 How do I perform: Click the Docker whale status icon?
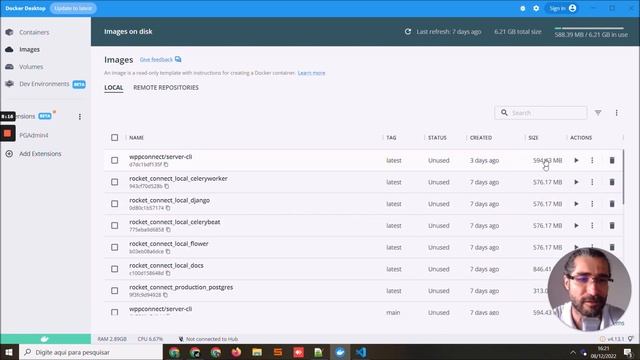[45, 339]
